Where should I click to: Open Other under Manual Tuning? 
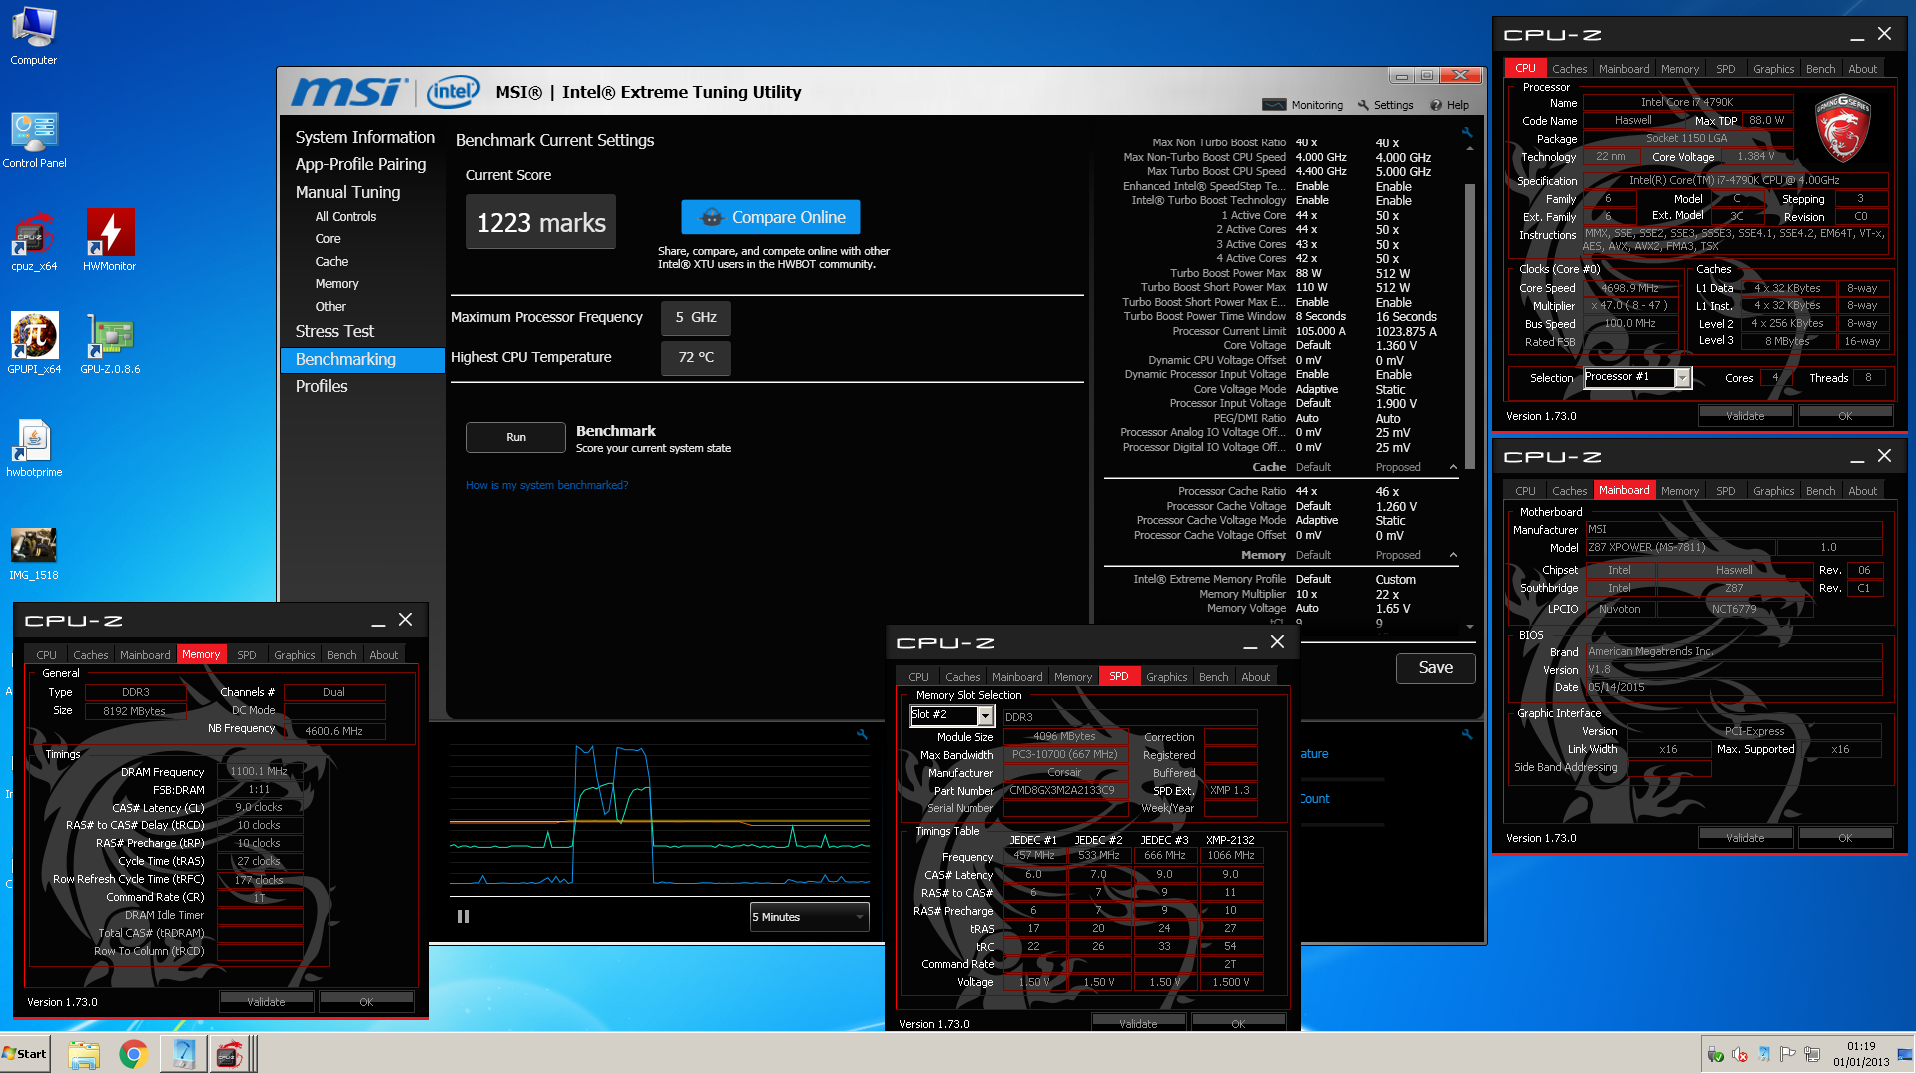330,307
